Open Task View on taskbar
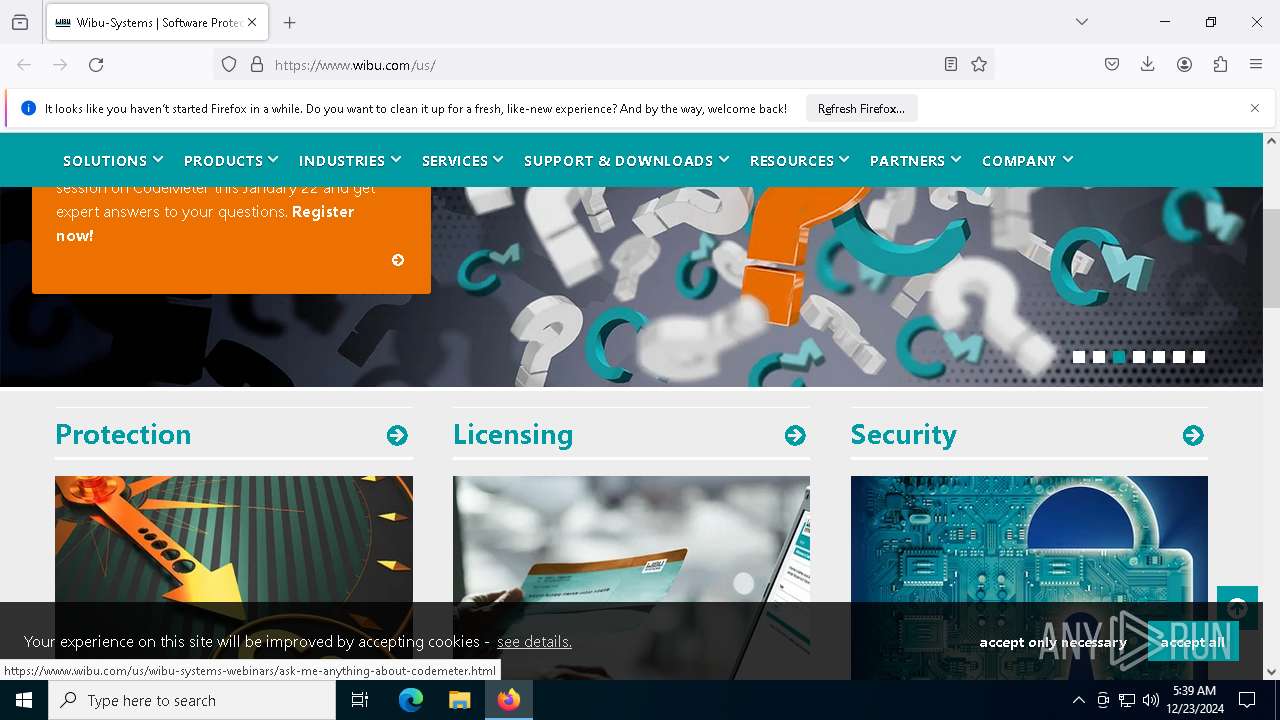 360,700
